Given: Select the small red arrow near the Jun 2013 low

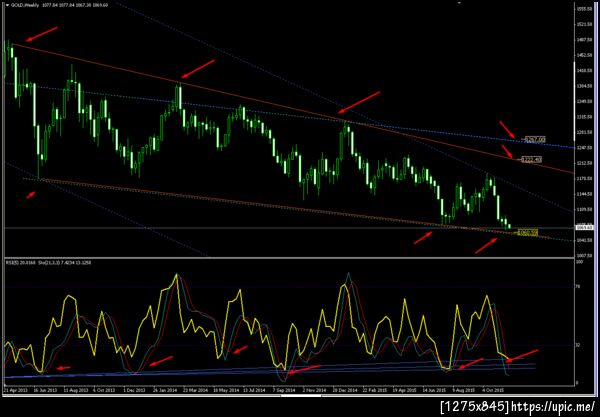Looking at the screenshot, I should (31, 195).
